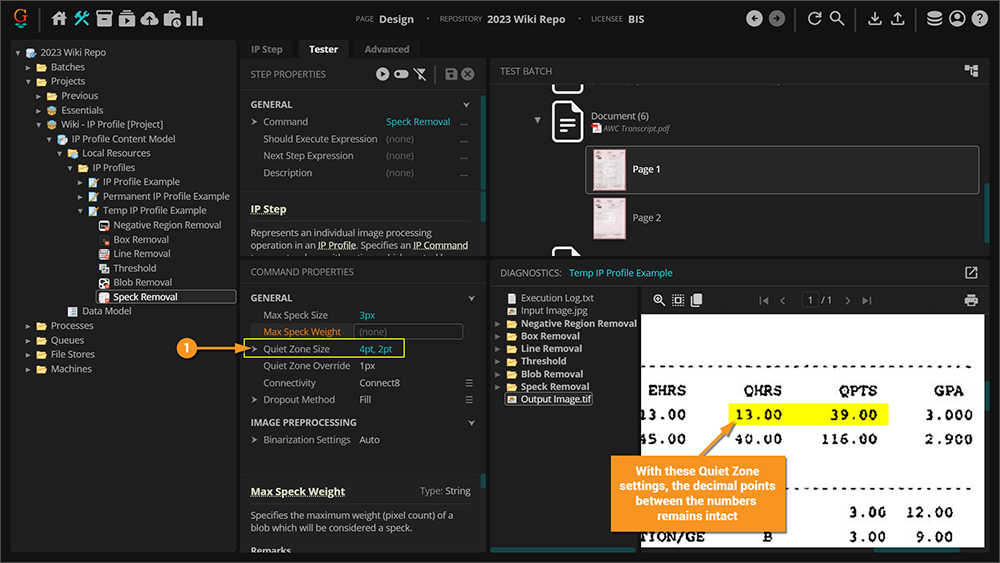Click the Design tools icon in the top bar
Image resolution: width=1000 pixels, height=563 pixels.
point(82,18)
